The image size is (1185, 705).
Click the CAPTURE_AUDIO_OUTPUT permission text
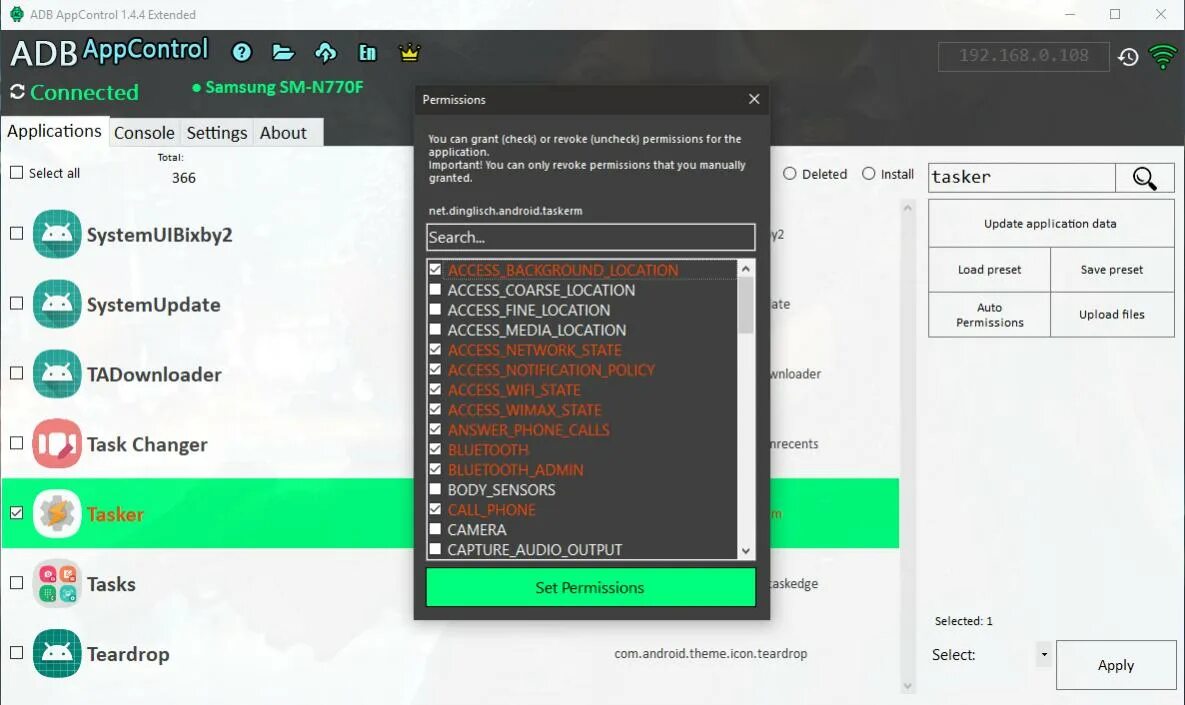pos(534,549)
